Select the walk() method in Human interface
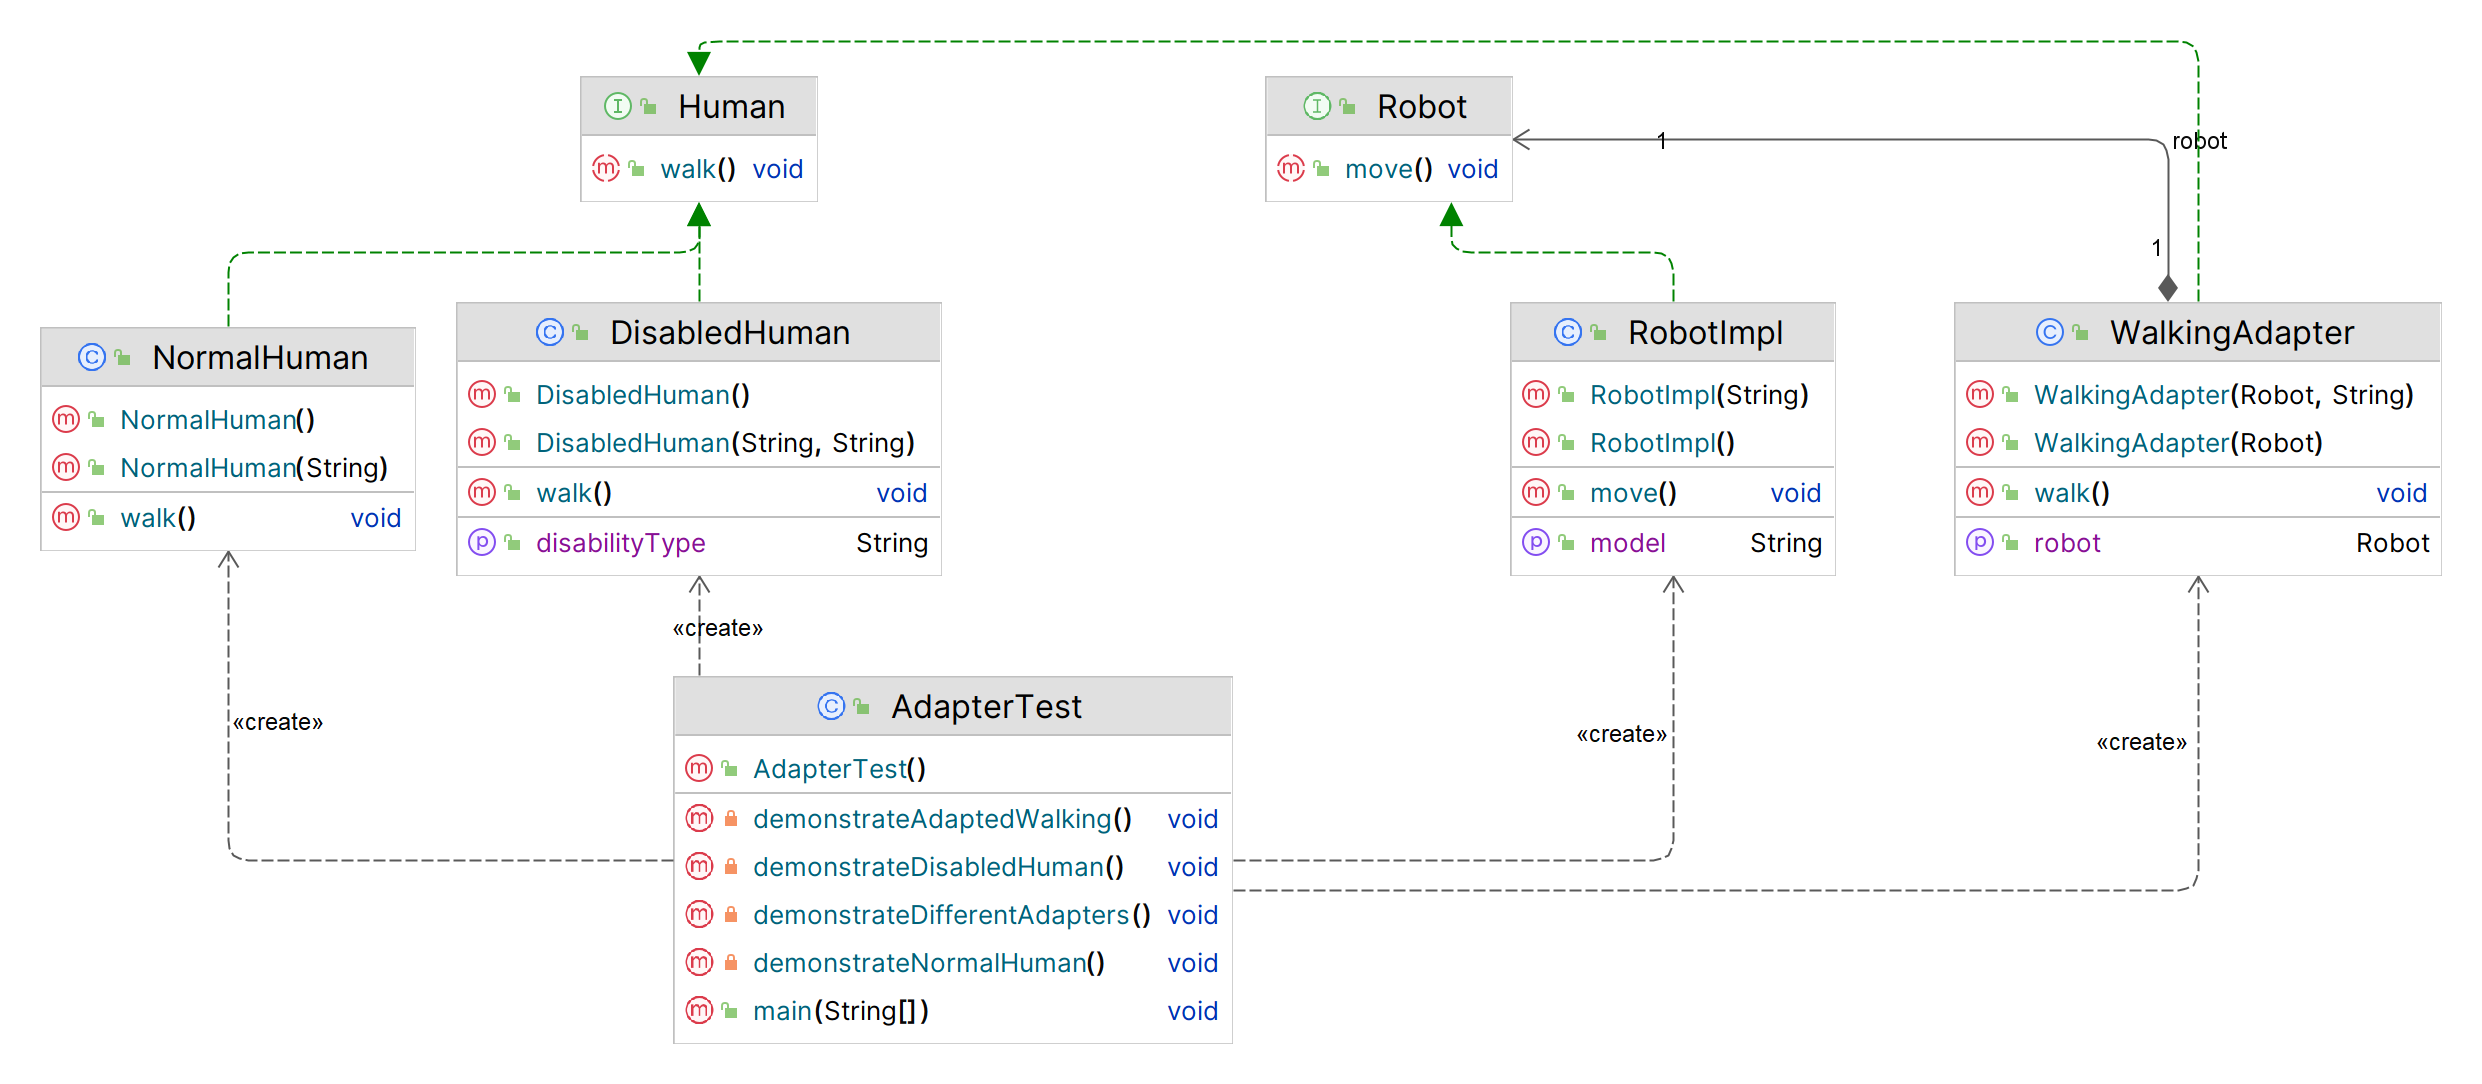This screenshot has height=1084, width=2482. [x=698, y=169]
